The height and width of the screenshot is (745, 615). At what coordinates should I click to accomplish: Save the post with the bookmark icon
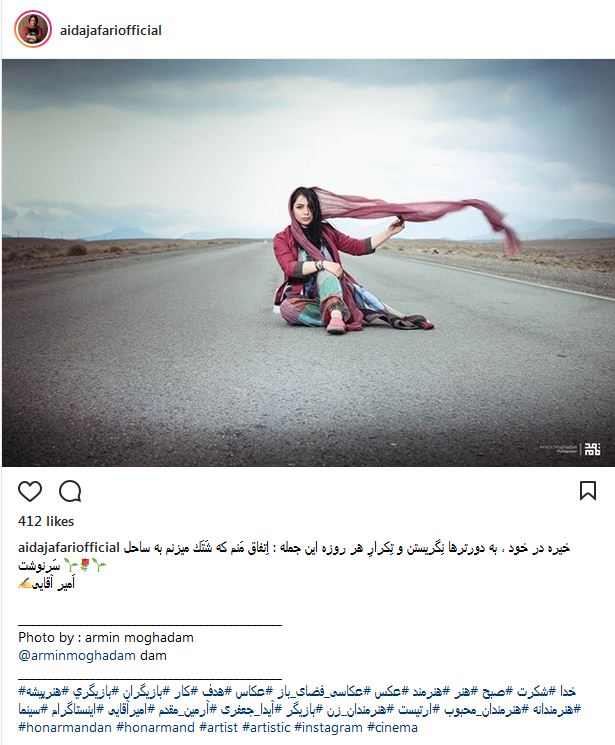[x=588, y=491]
